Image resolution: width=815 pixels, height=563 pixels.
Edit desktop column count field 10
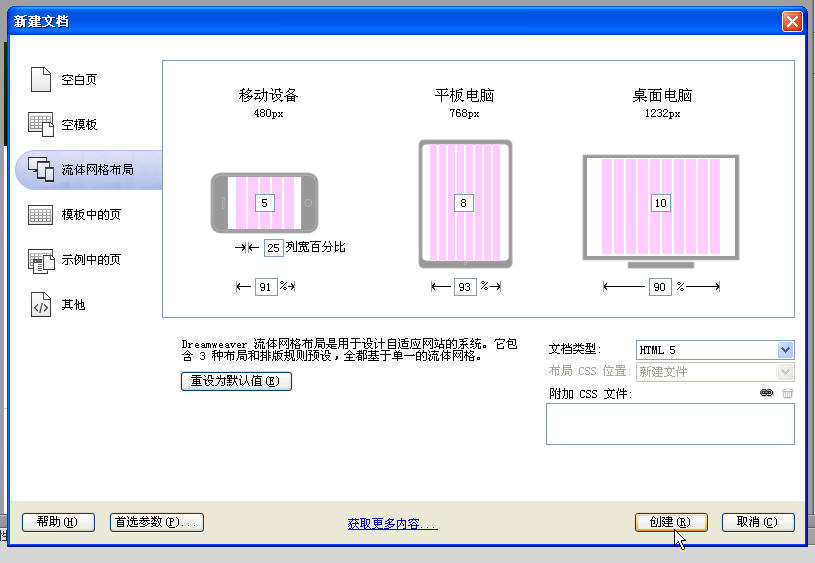(x=660, y=203)
